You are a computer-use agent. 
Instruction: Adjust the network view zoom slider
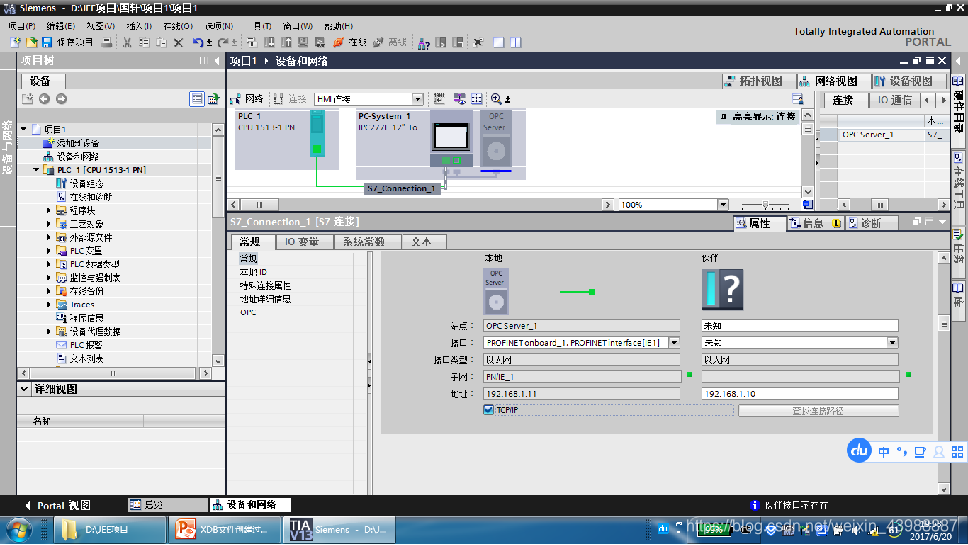point(765,204)
